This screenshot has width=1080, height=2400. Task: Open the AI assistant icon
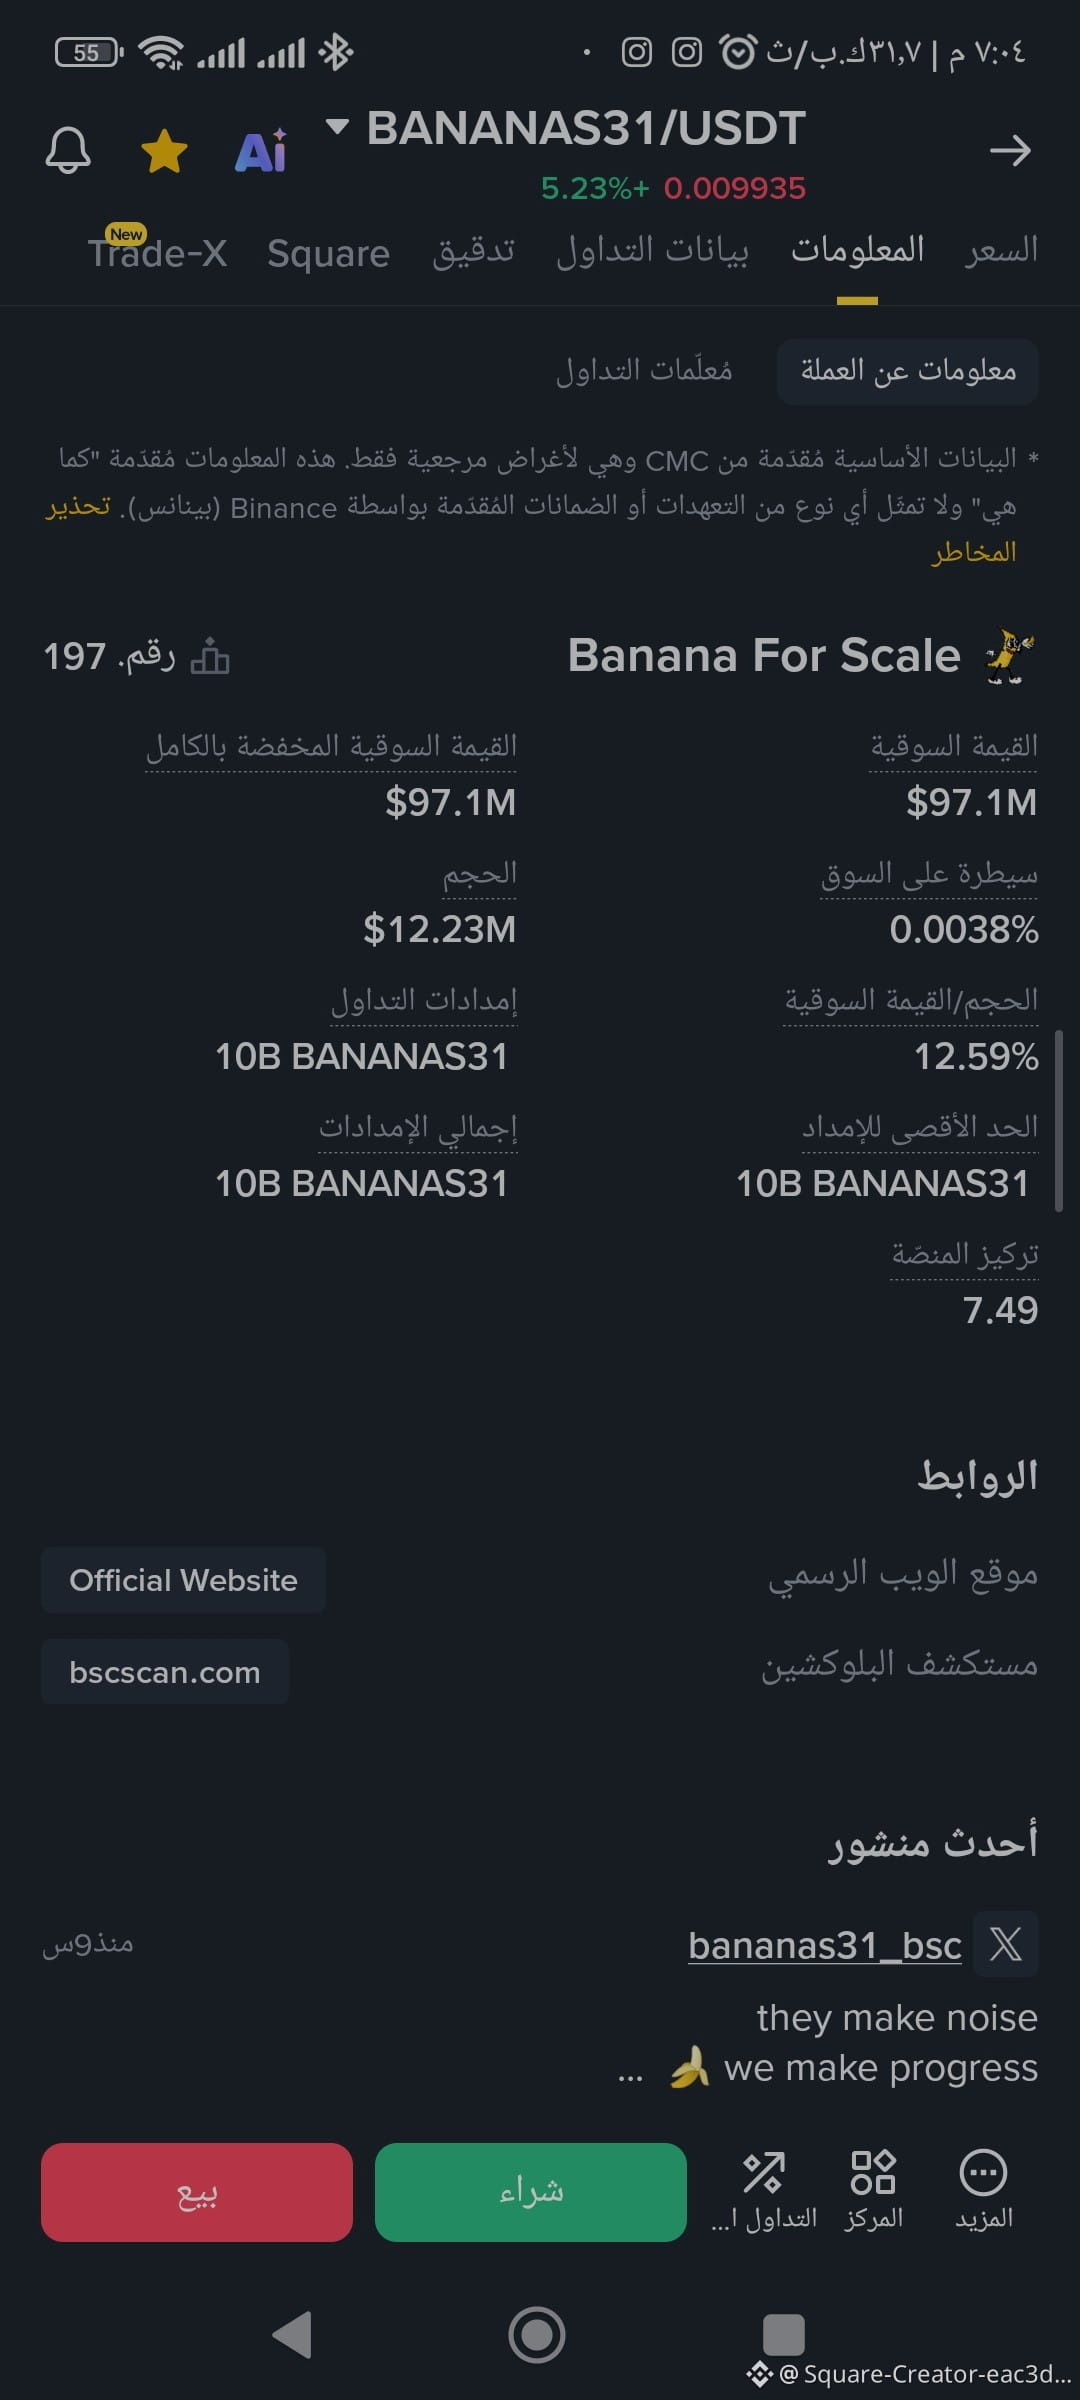(x=261, y=151)
